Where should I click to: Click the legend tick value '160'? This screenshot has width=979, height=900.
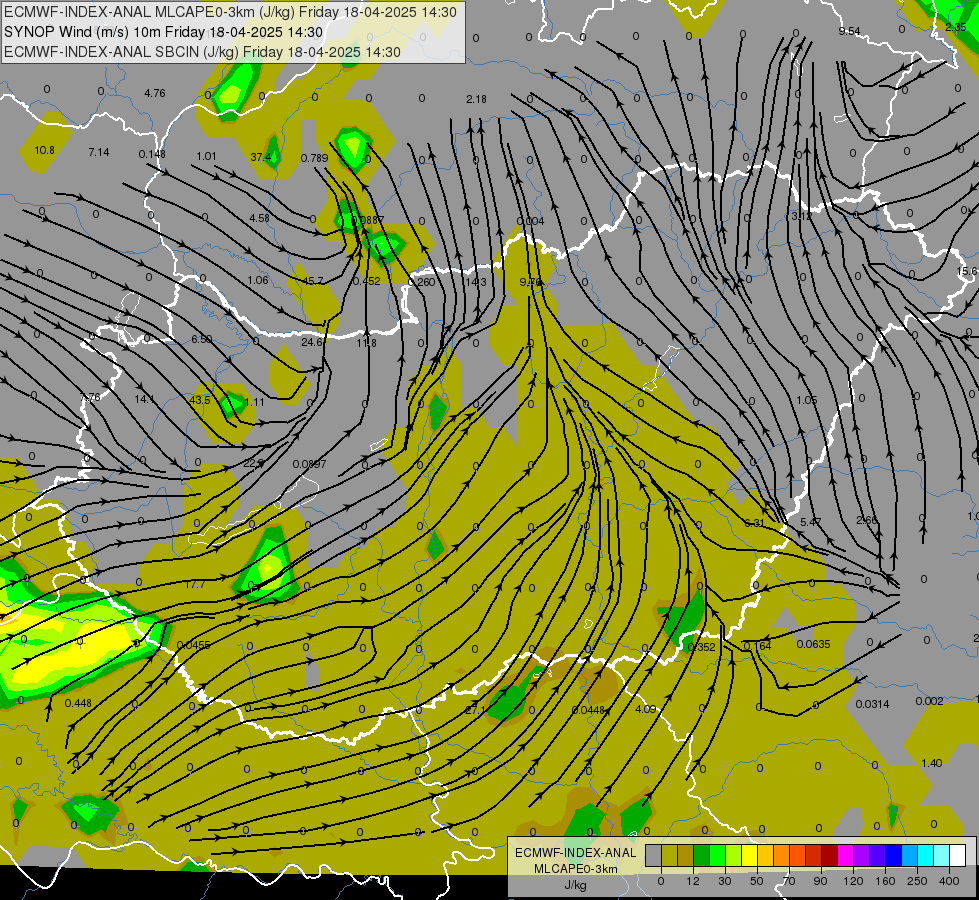coord(885,881)
